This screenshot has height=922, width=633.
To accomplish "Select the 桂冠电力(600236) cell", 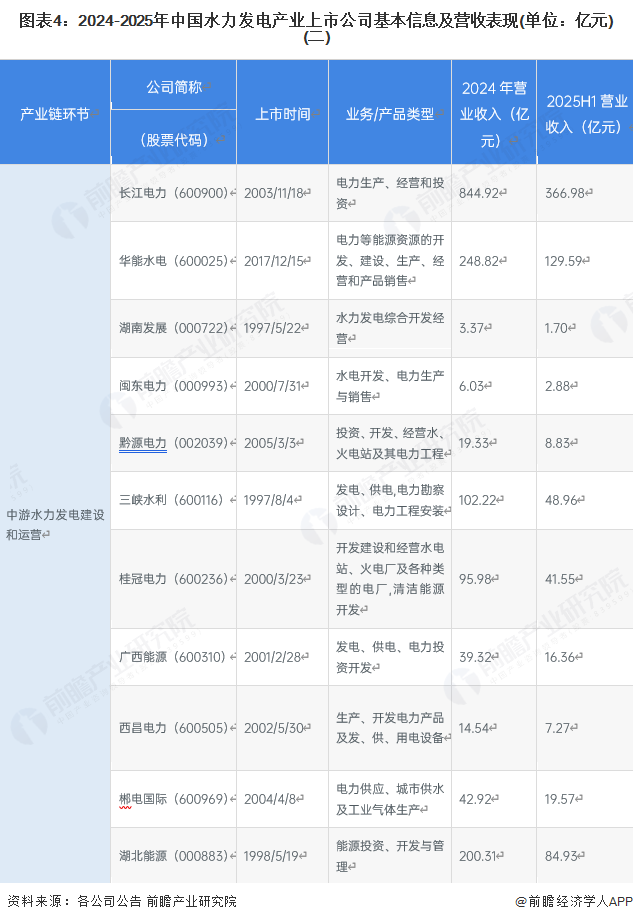I will tap(173, 579).
